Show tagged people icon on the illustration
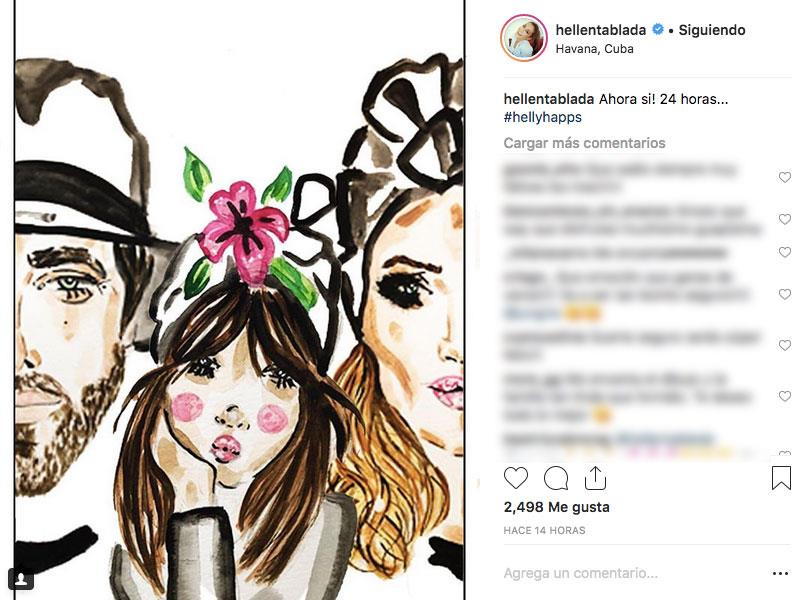The image size is (804, 600). pyautogui.click(x=21, y=578)
